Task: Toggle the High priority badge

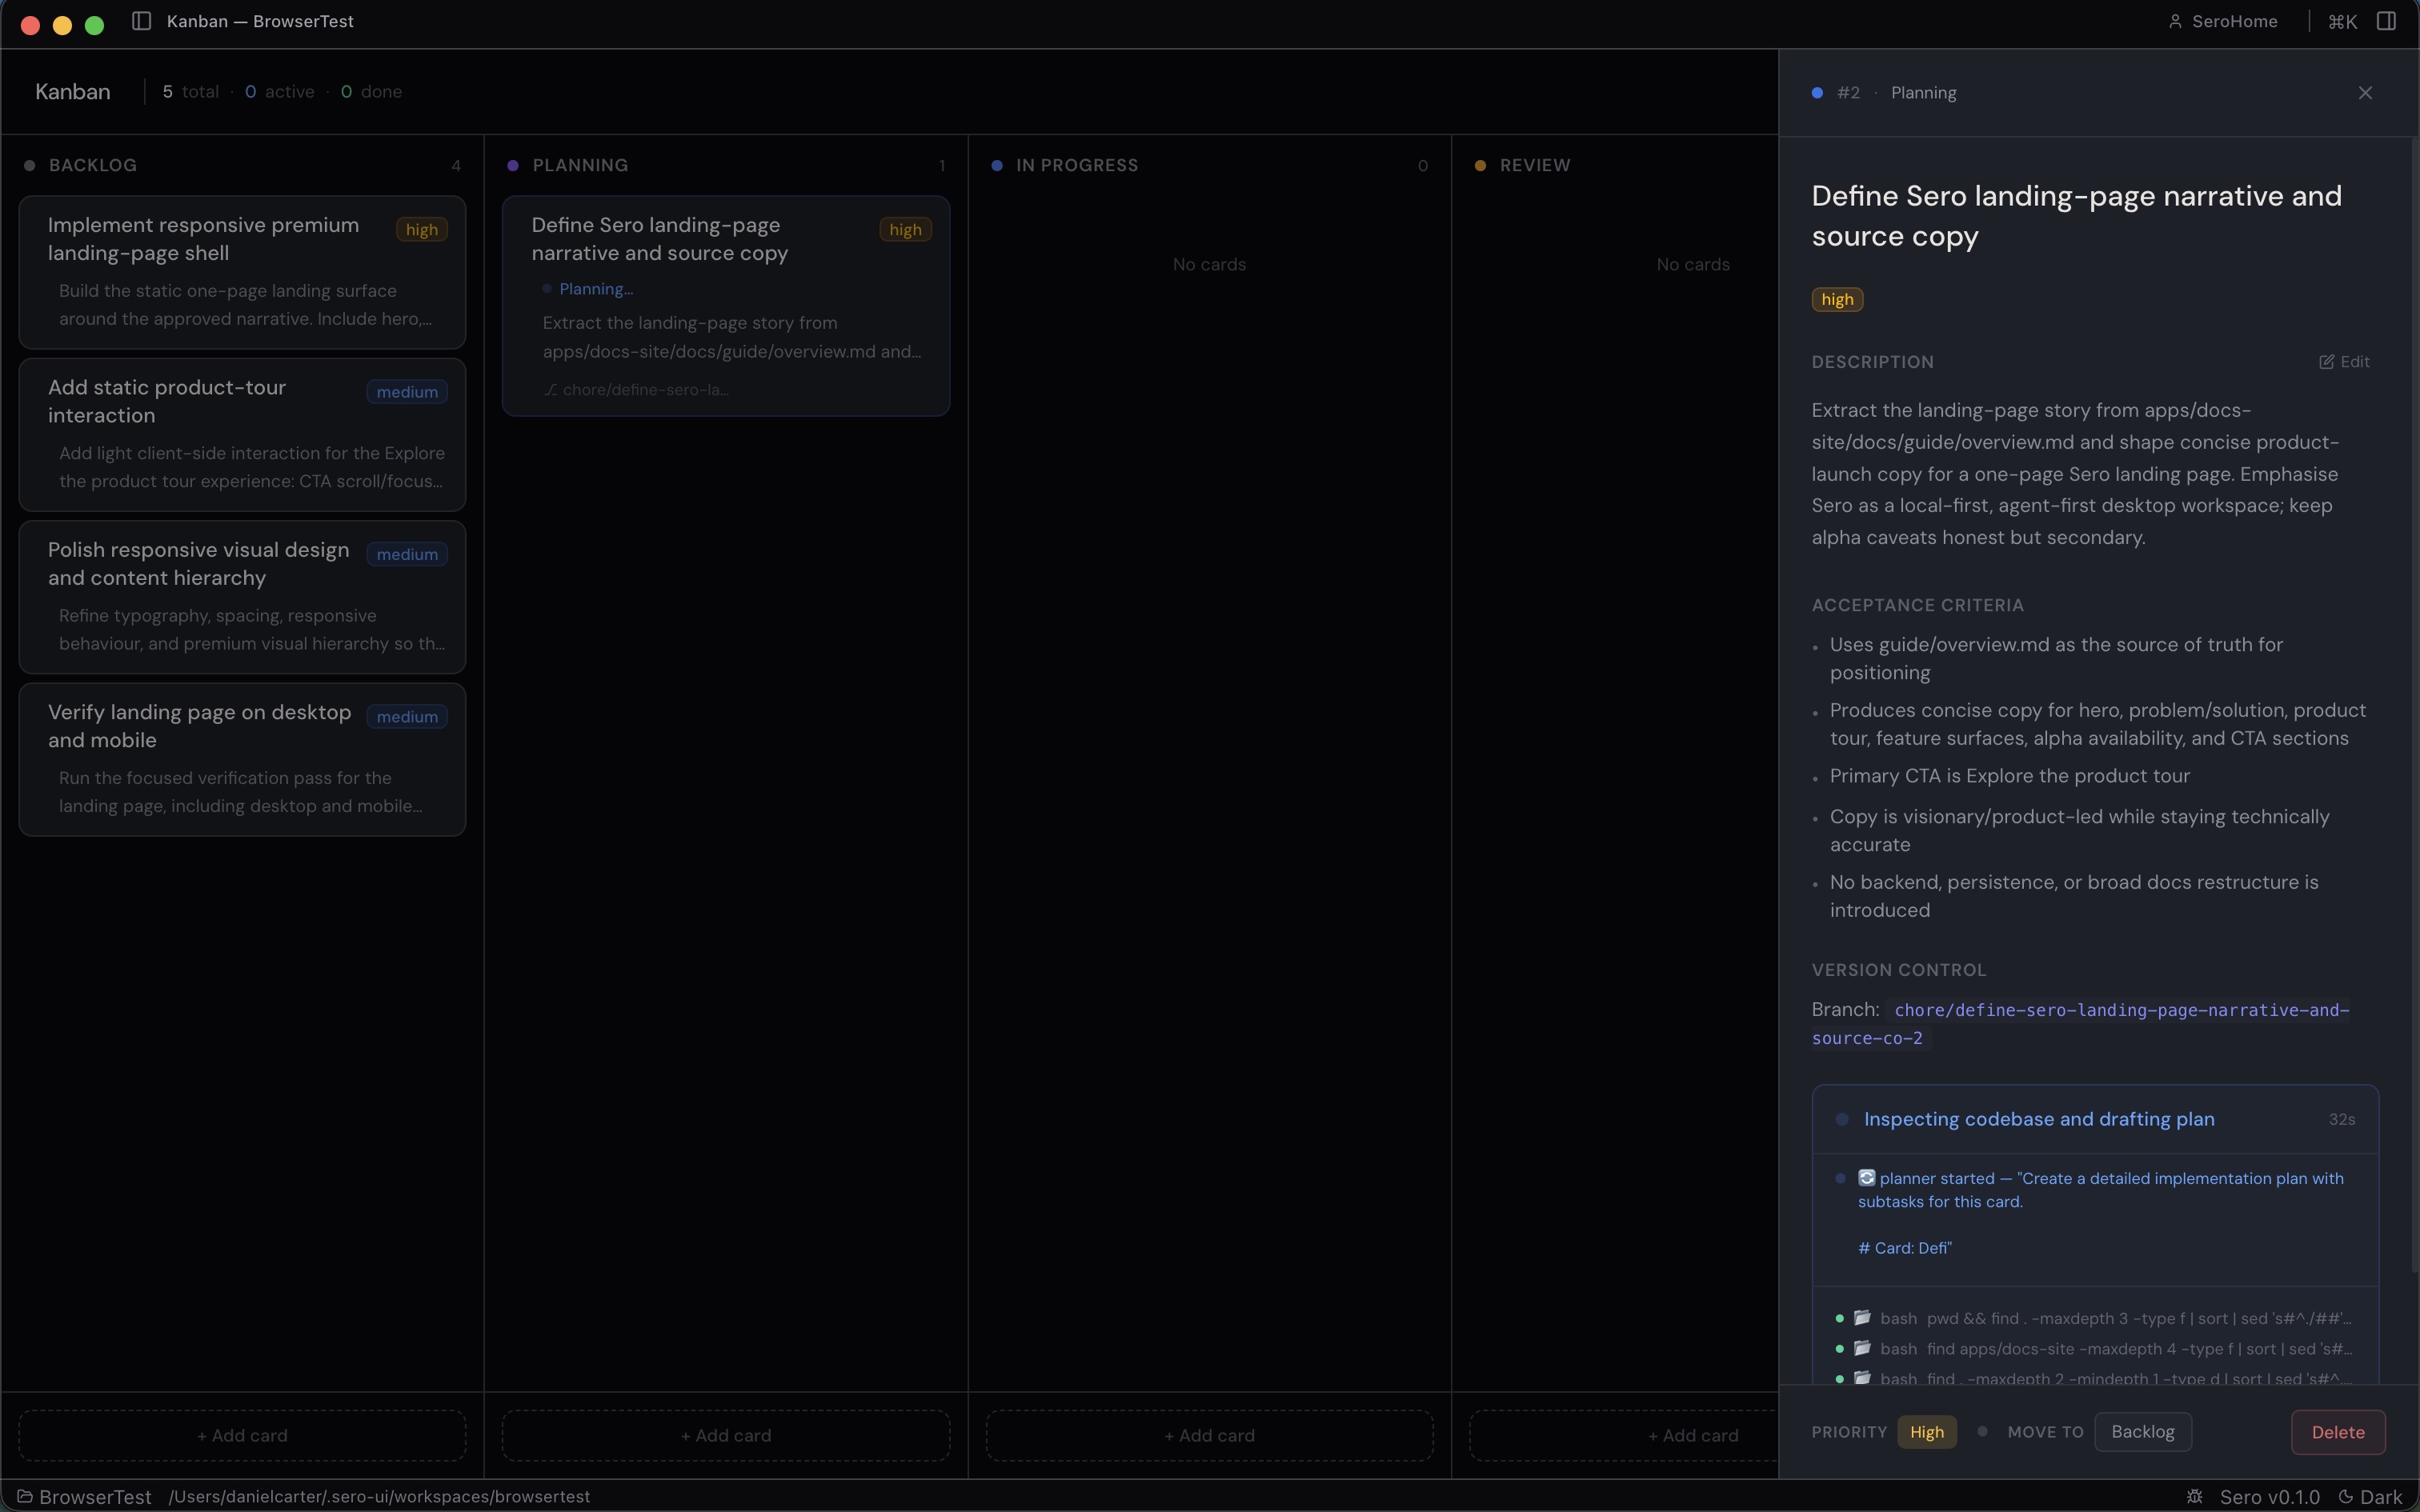Action: coord(1927,1431)
